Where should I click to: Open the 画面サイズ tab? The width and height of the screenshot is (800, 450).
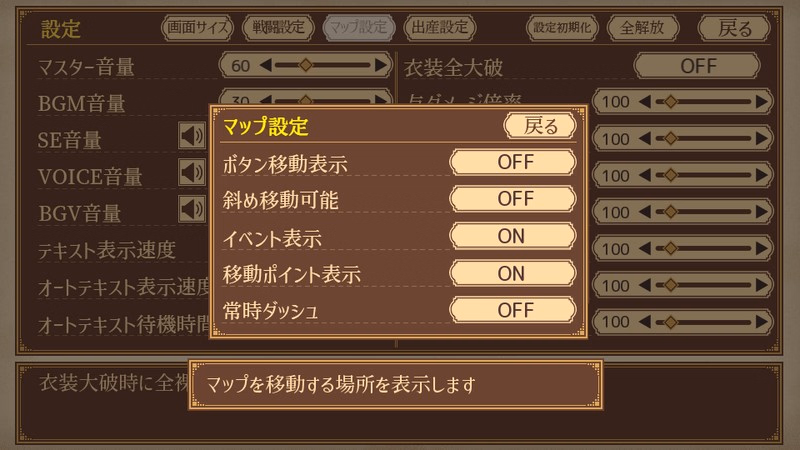[197, 28]
